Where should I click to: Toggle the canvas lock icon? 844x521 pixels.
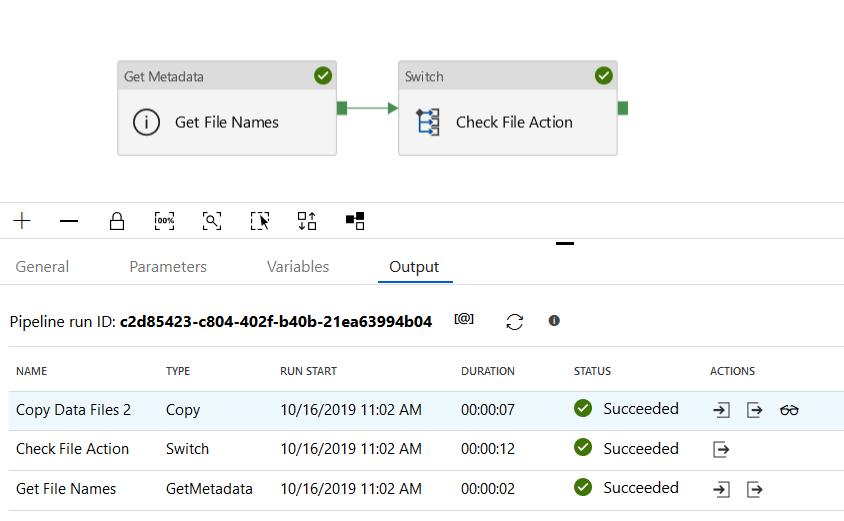(117, 221)
